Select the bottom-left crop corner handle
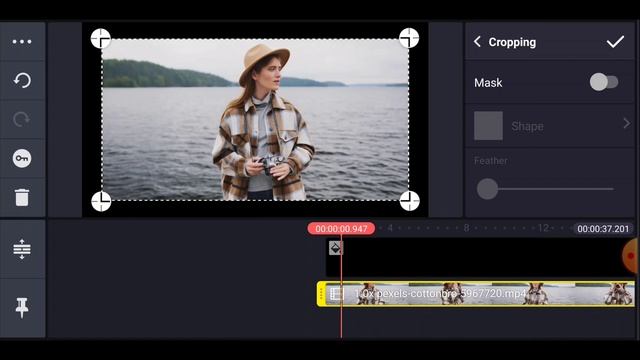Viewport: 640px width, 360px height. pyautogui.click(x=101, y=201)
